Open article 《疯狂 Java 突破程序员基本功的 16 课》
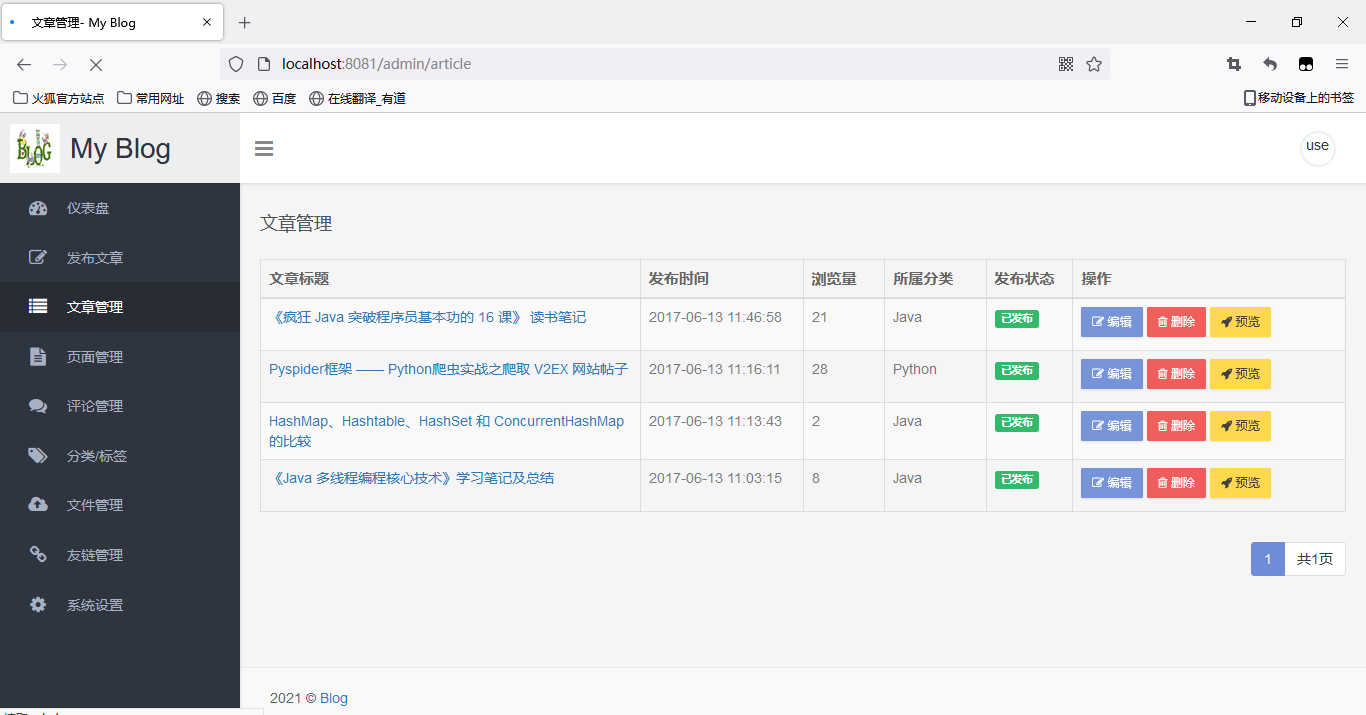This screenshot has height=715, width=1366. 428,317
